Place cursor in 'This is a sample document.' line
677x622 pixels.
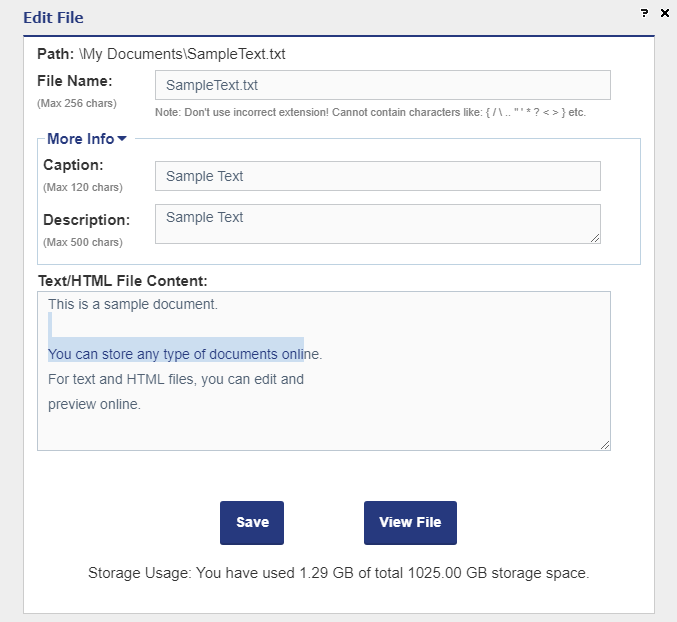click(133, 304)
